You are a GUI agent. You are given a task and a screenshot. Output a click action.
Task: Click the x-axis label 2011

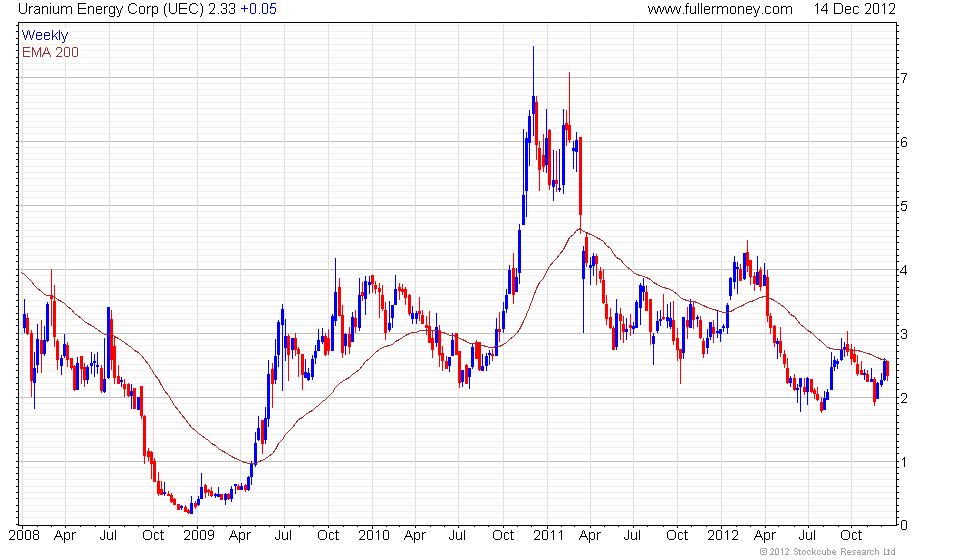click(x=548, y=536)
